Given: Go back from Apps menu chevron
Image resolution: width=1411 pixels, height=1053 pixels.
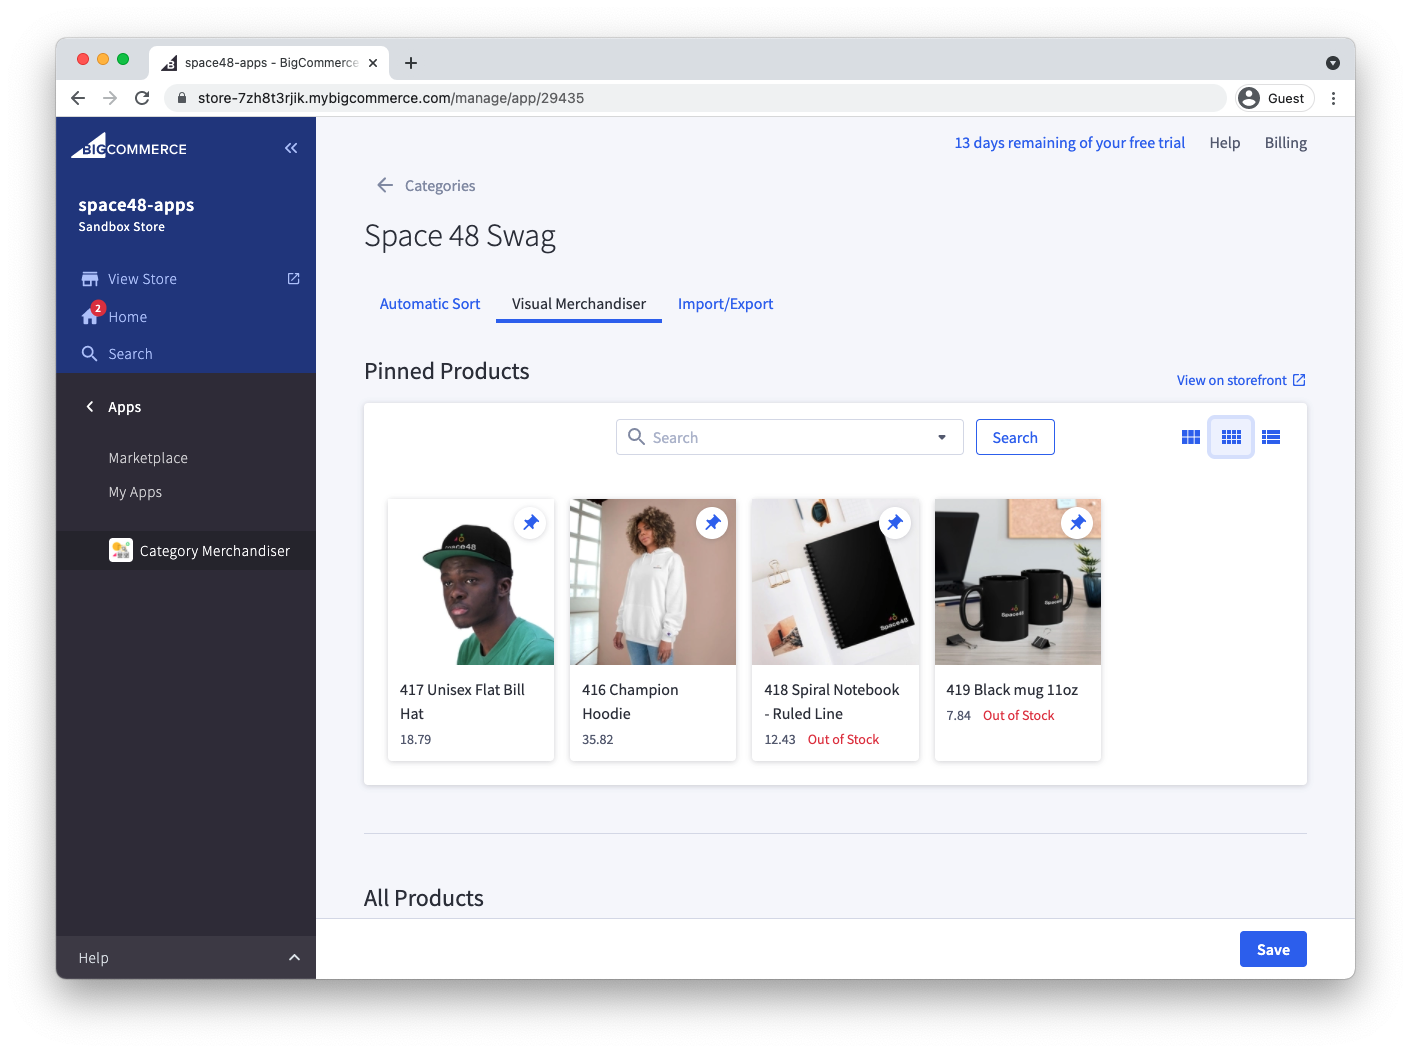Looking at the screenshot, I should (90, 407).
